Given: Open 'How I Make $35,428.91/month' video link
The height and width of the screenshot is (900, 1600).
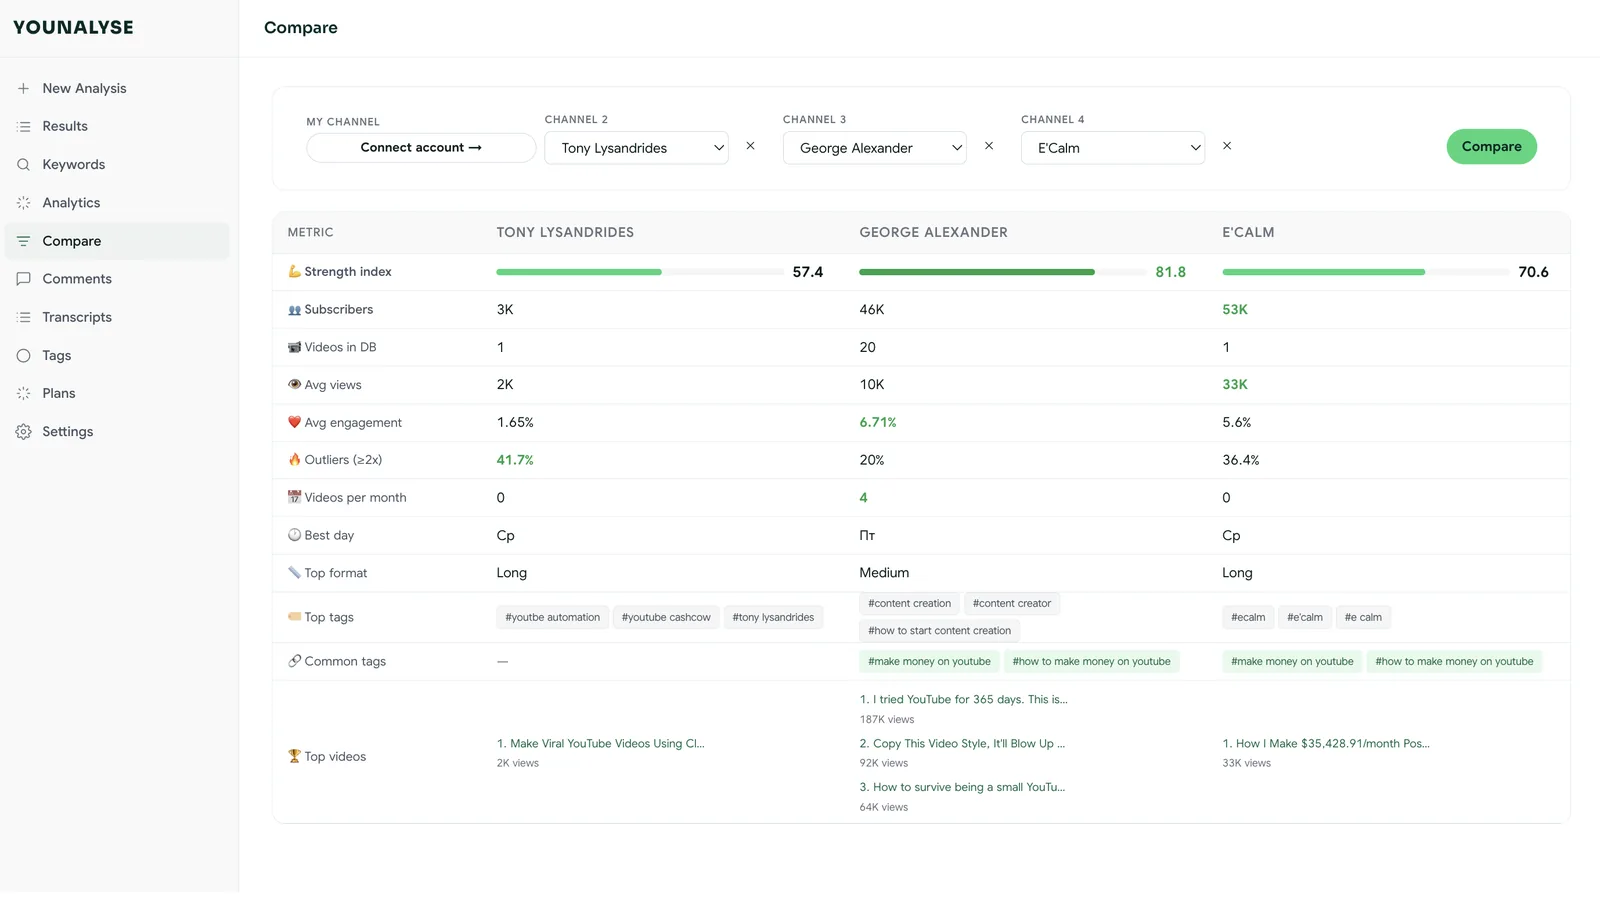Looking at the screenshot, I should pyautogui.click(x=1326, y=743).
